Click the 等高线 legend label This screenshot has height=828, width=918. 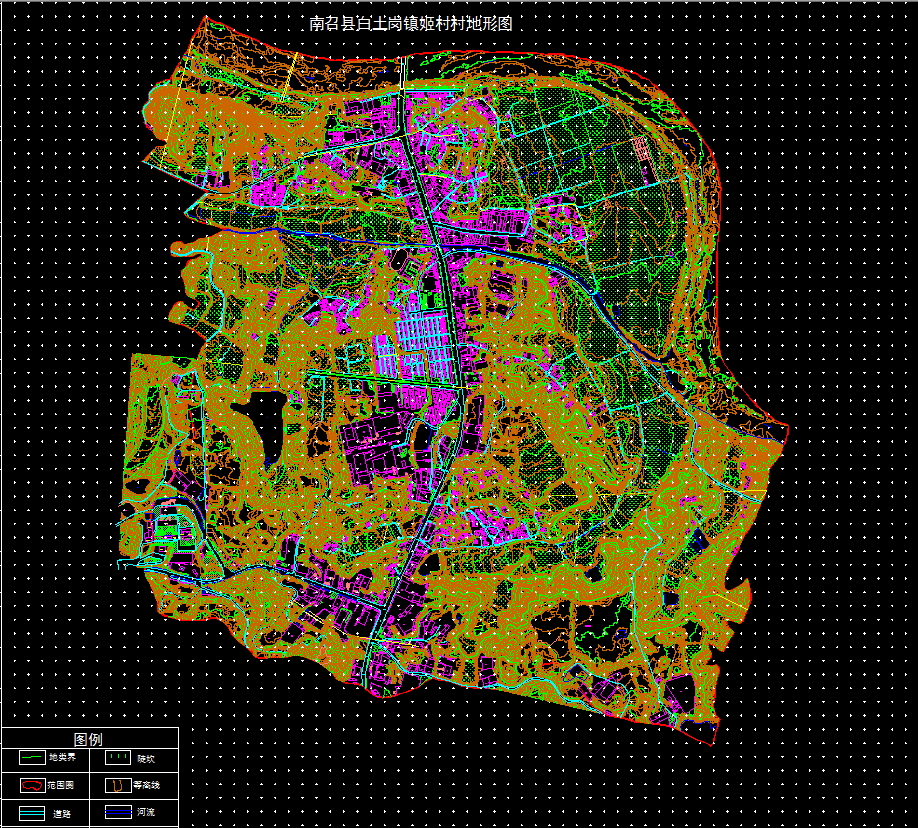point(146,785)
